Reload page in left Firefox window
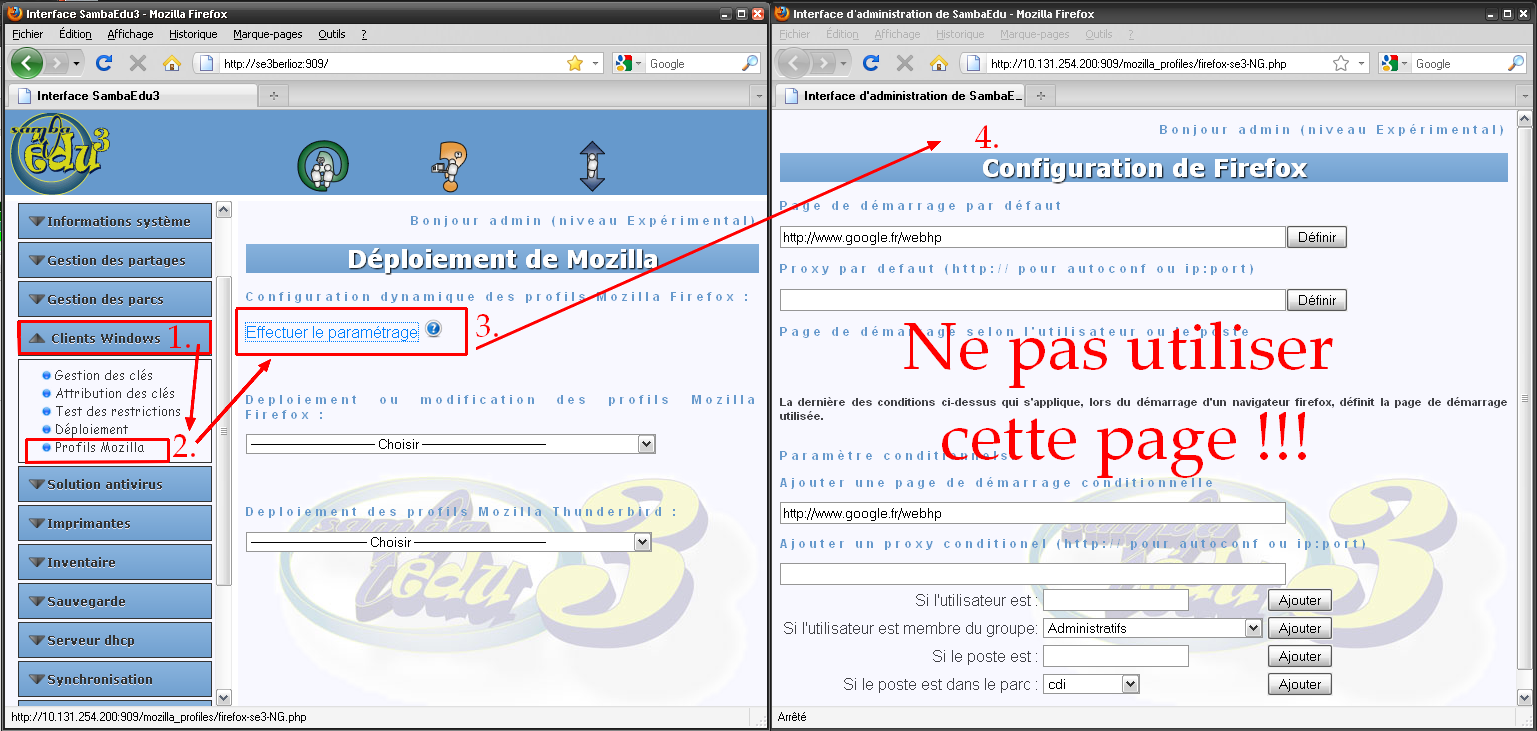The height and width of the screenshot is (731, 1537). (x=103, y=63)
